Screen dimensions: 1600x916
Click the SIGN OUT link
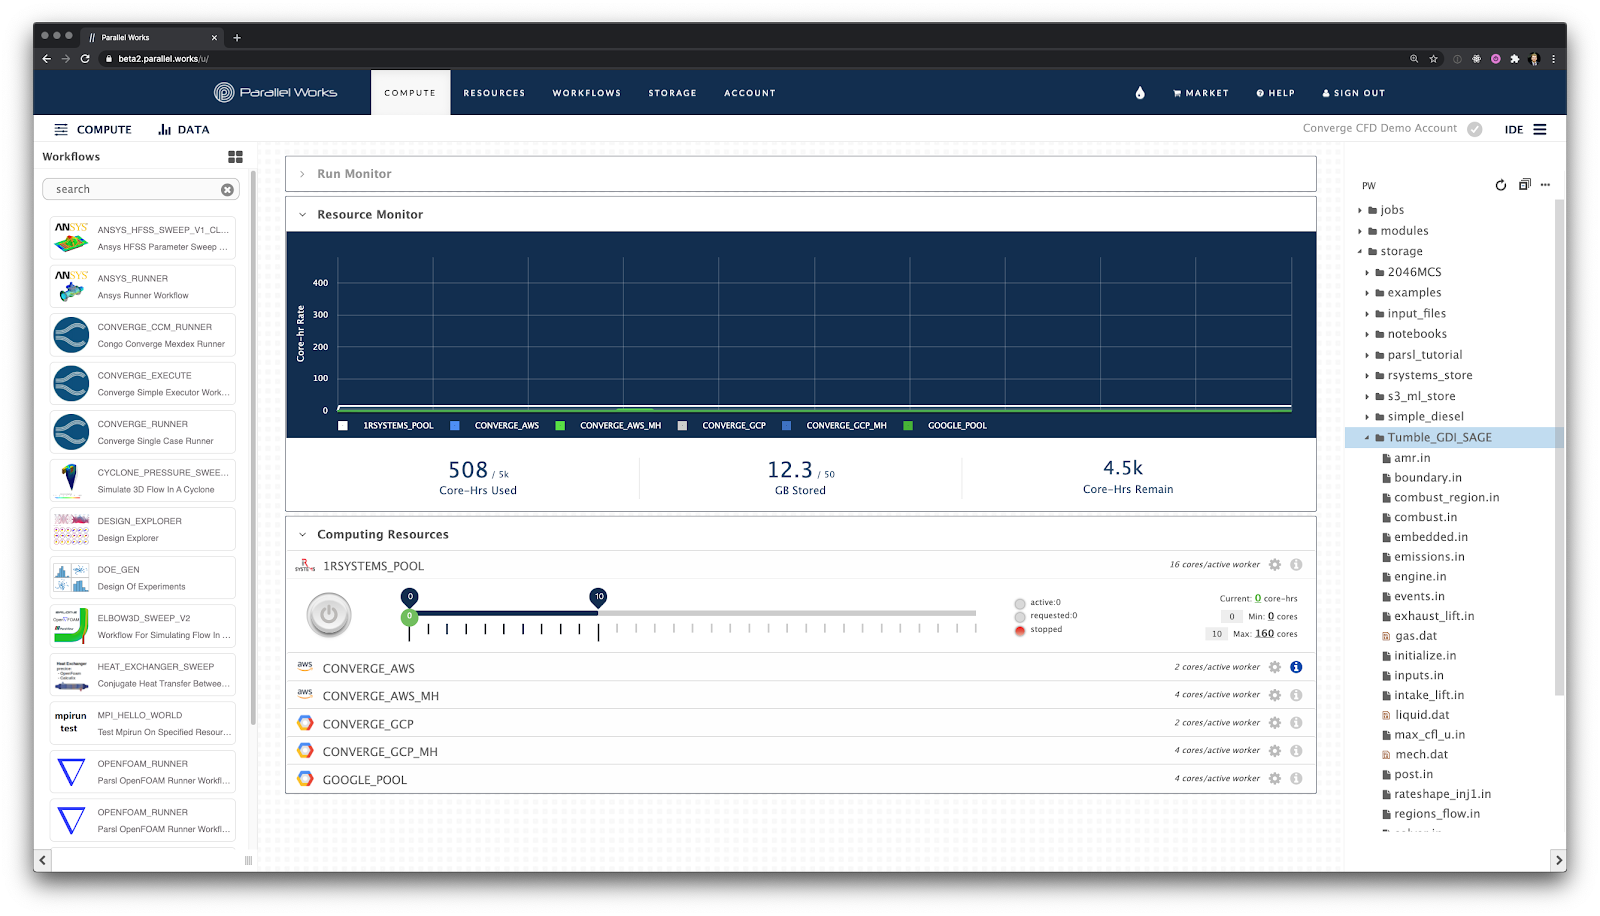1354,93
